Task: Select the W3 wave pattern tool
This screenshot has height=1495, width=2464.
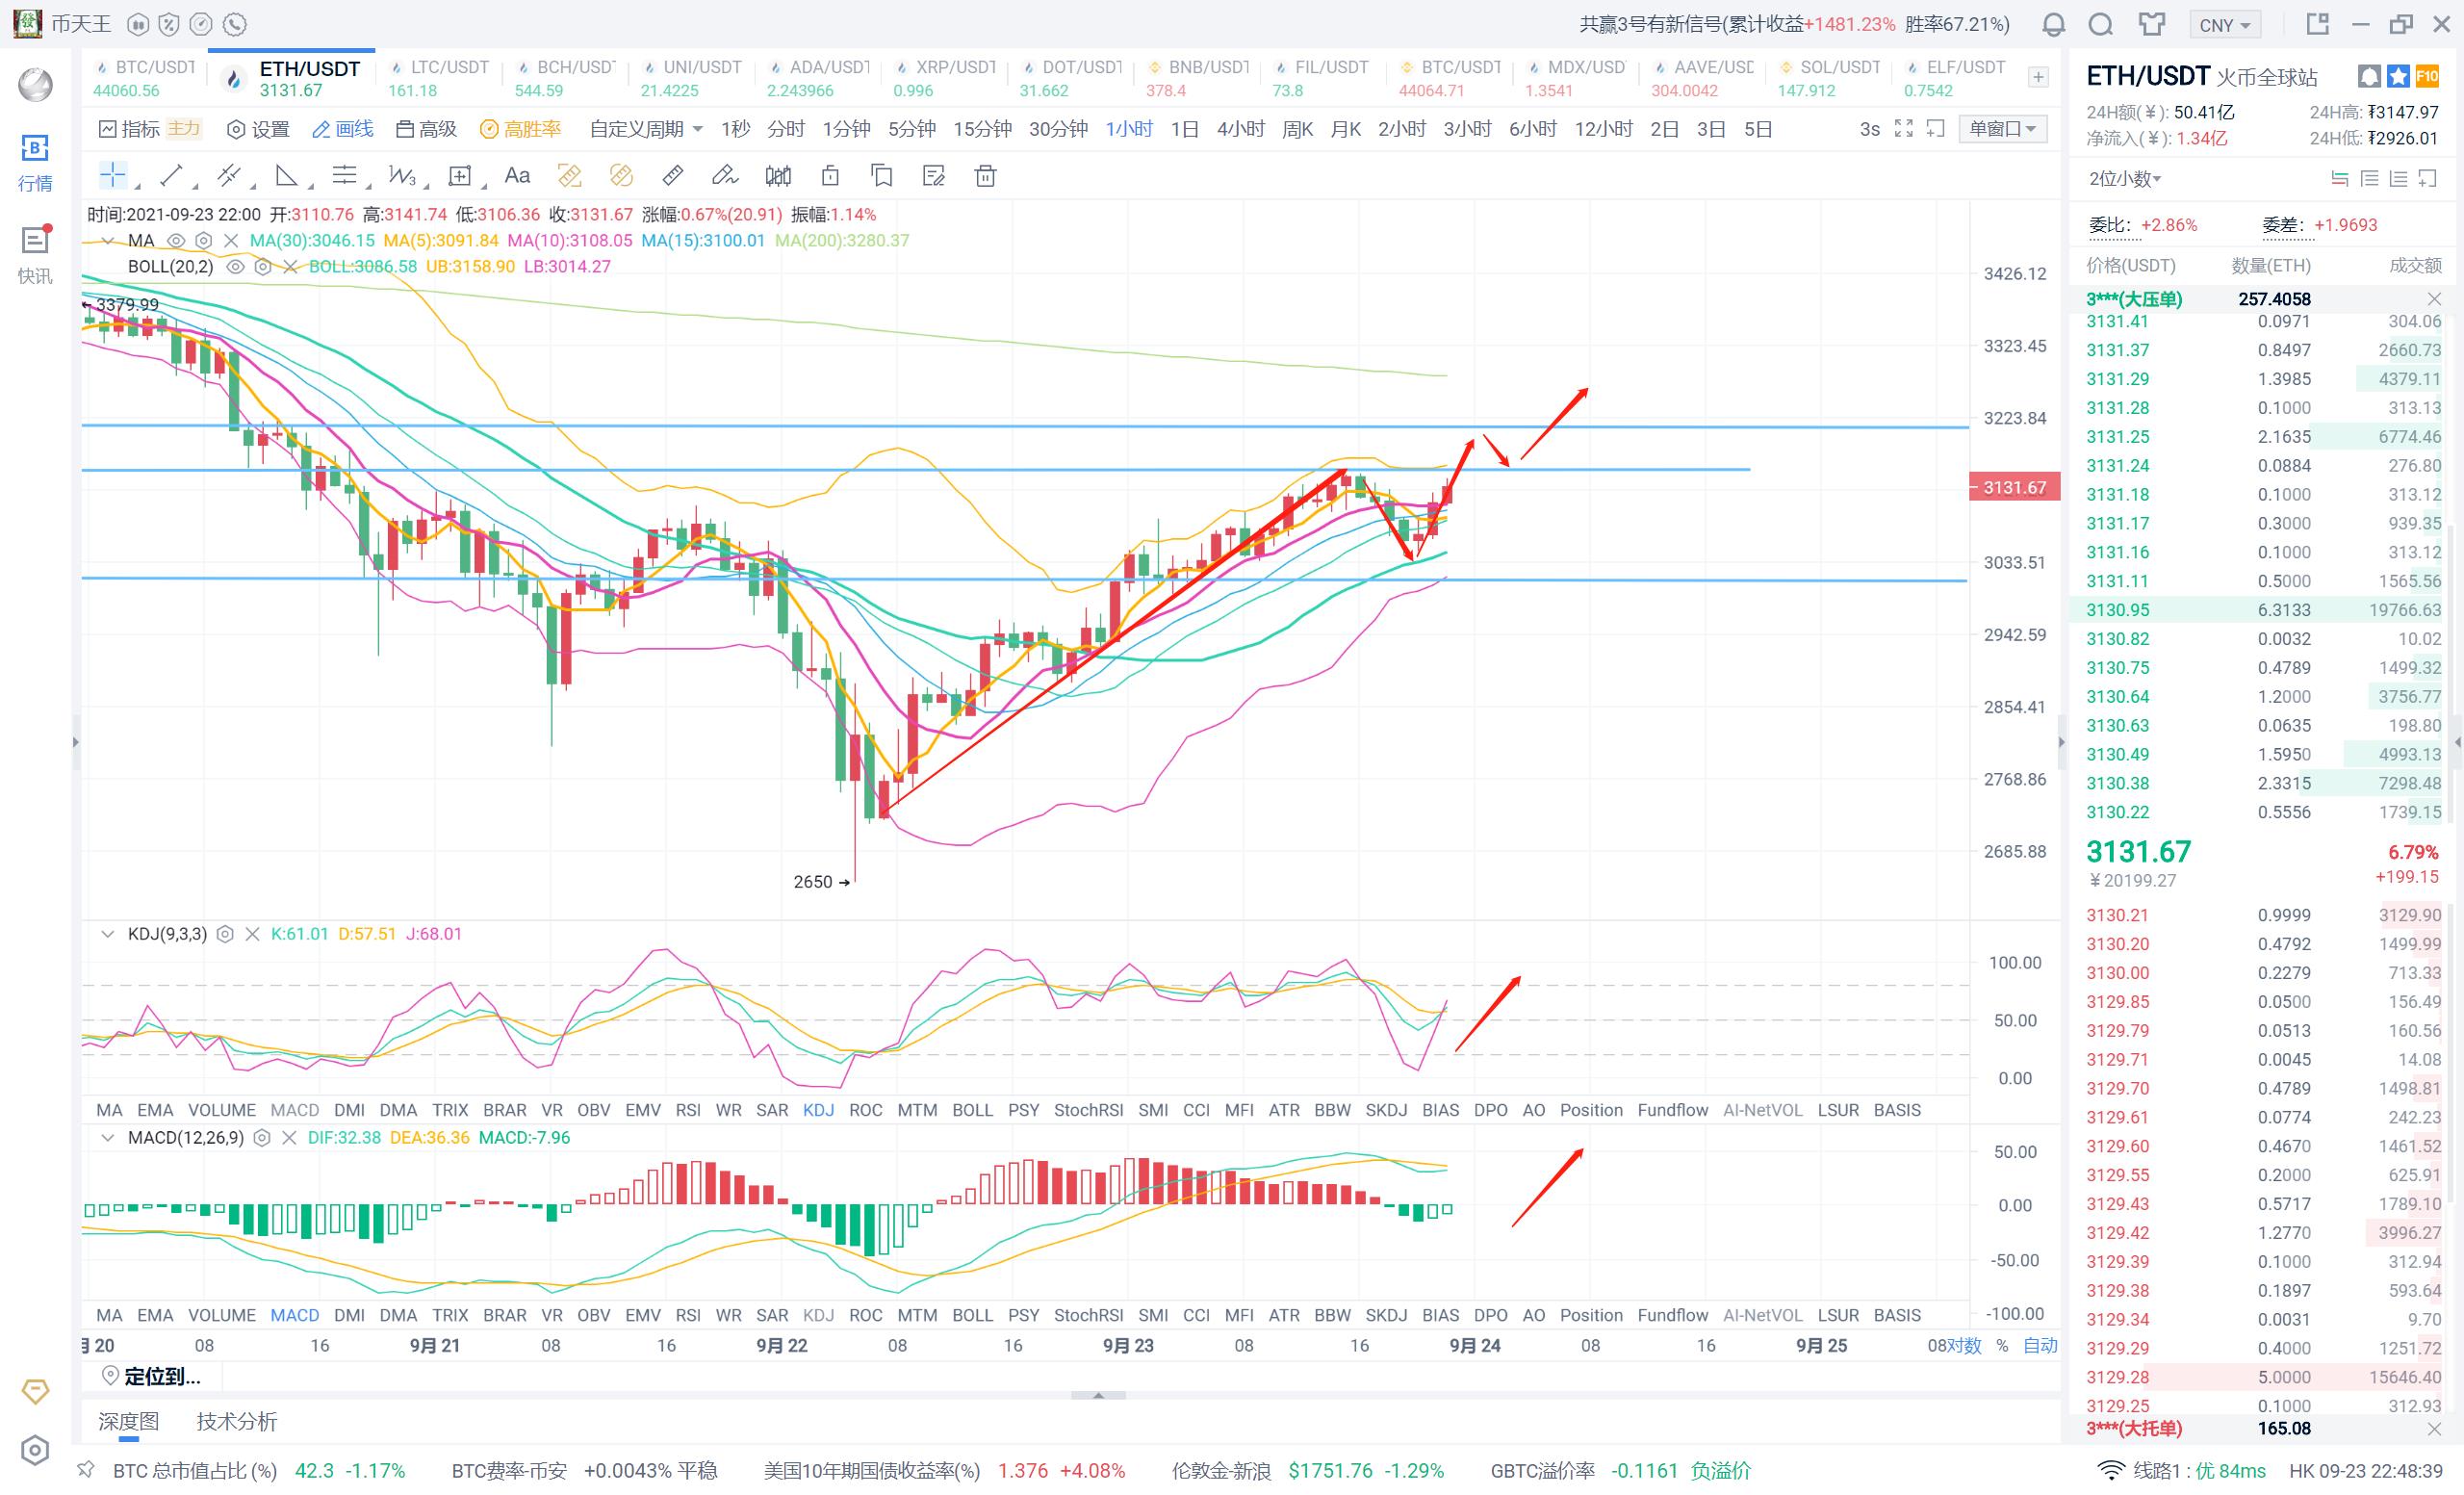Action: point(401,176)
